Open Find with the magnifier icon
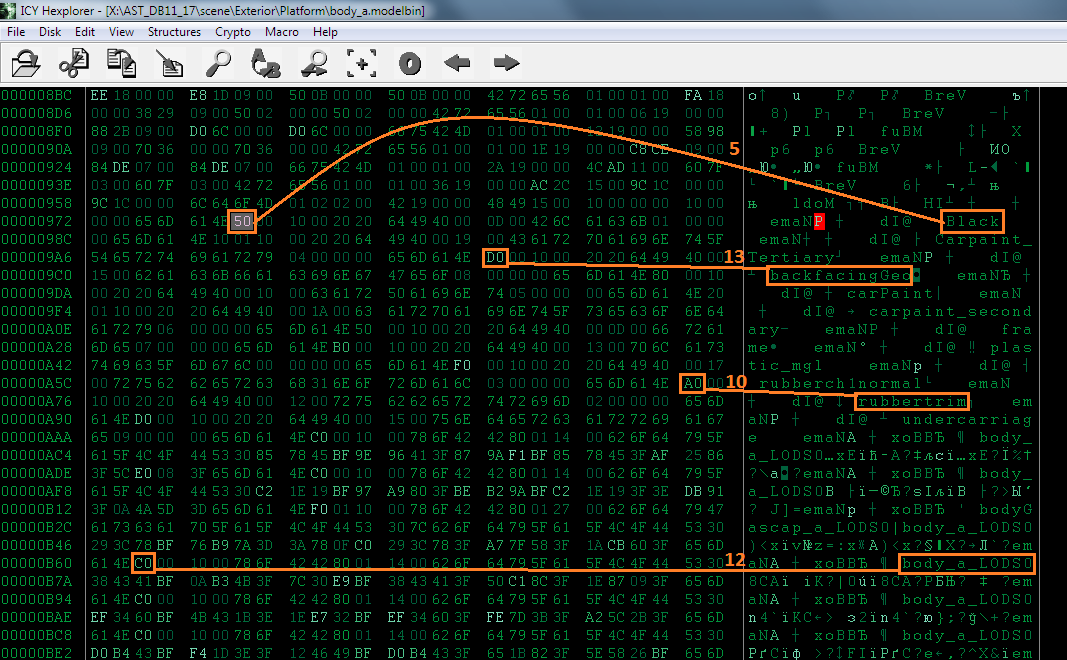 [x=218, y=64]
